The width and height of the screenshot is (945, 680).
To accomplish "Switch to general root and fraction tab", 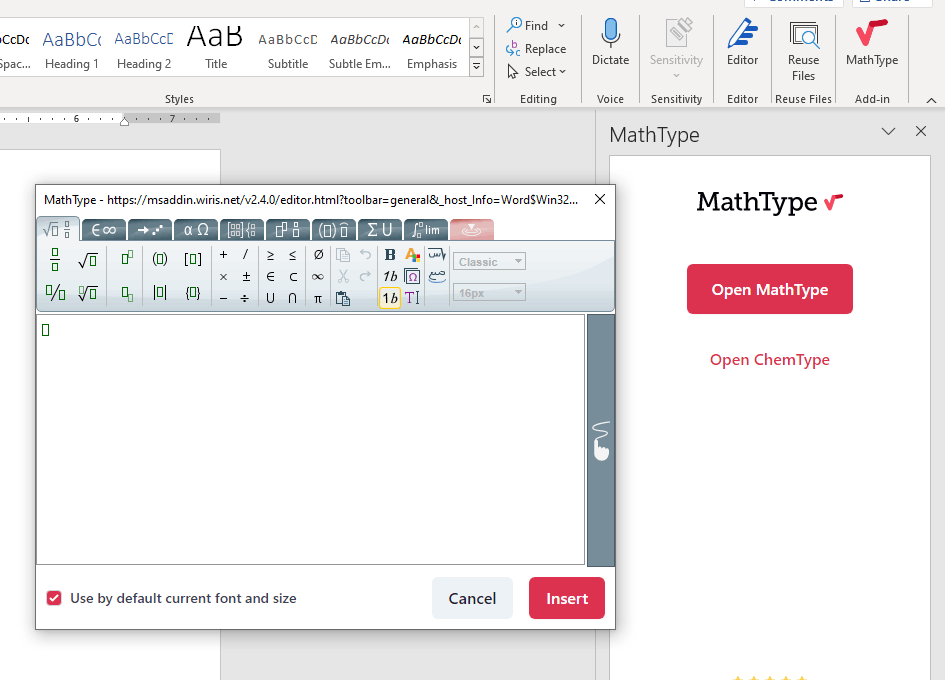I will (x=58, y=230).
